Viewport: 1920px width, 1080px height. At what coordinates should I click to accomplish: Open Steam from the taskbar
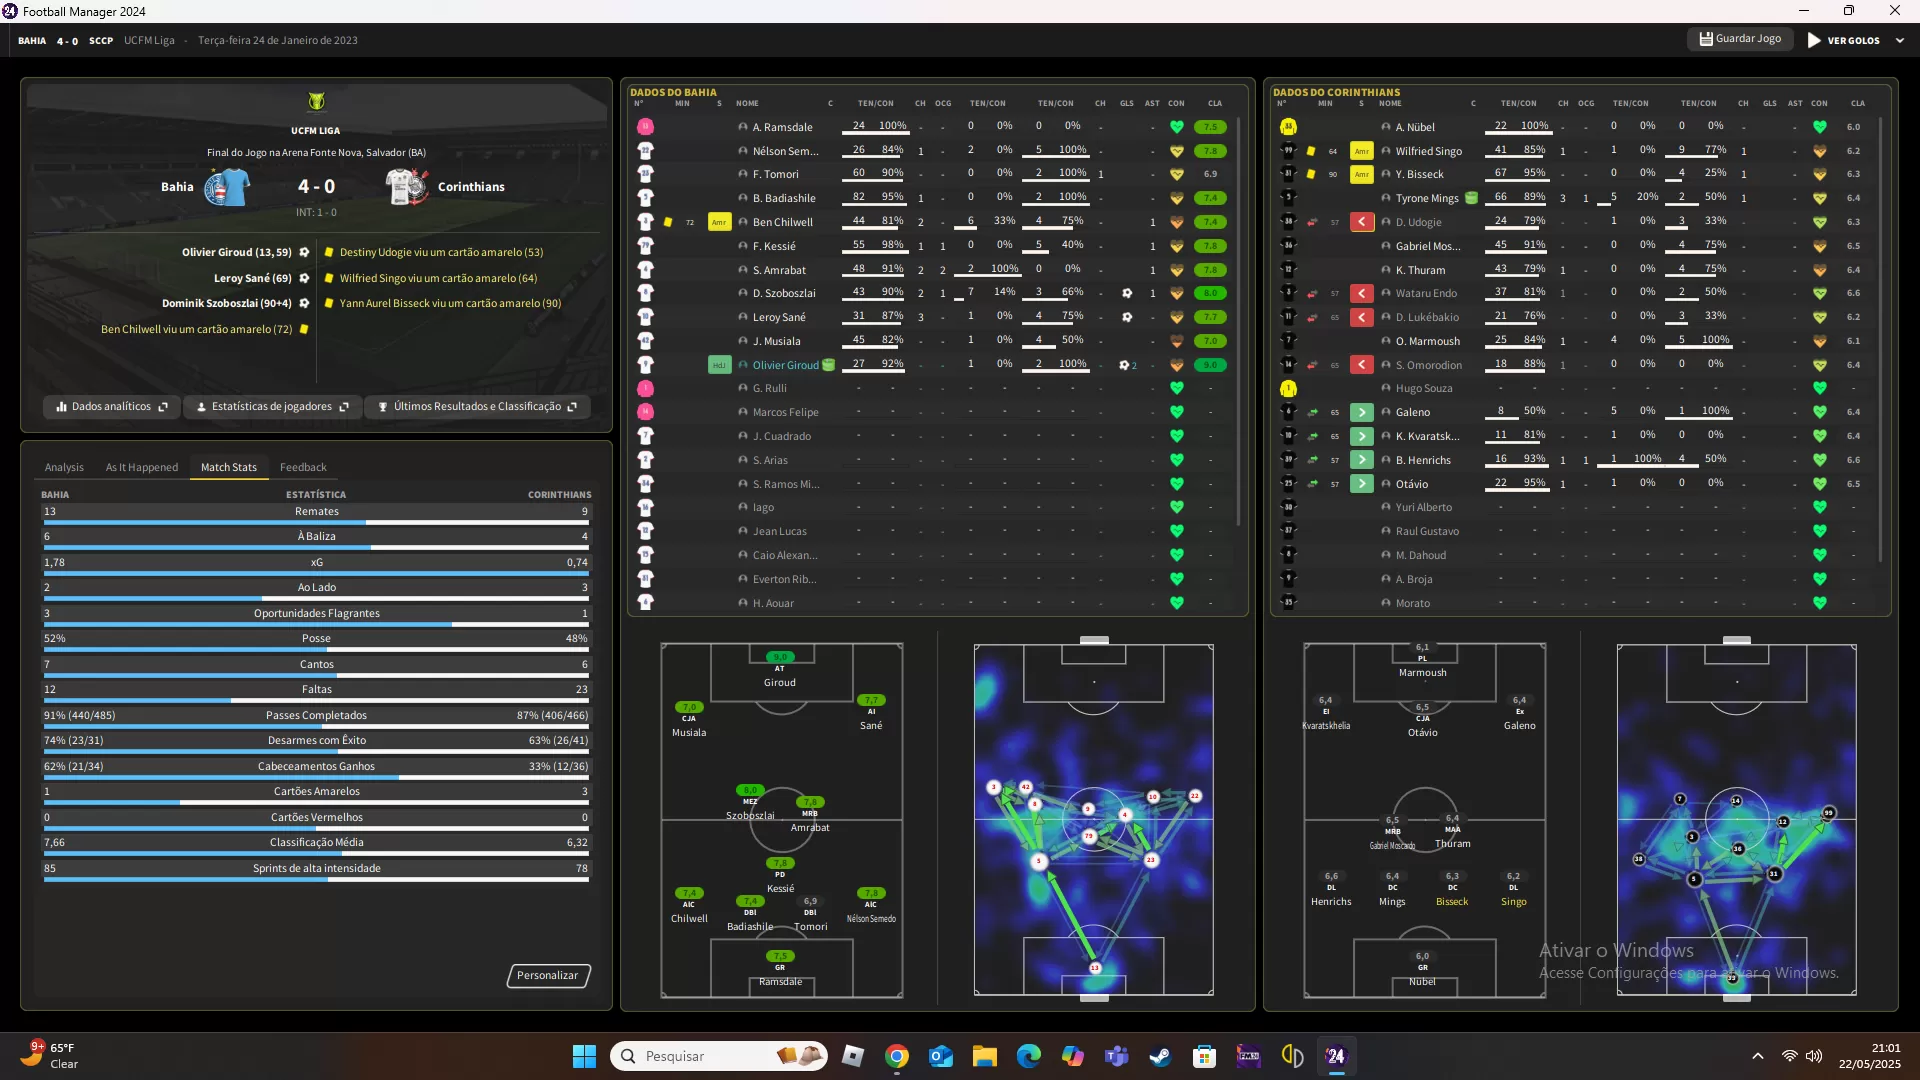(x=1161, y=1056)
